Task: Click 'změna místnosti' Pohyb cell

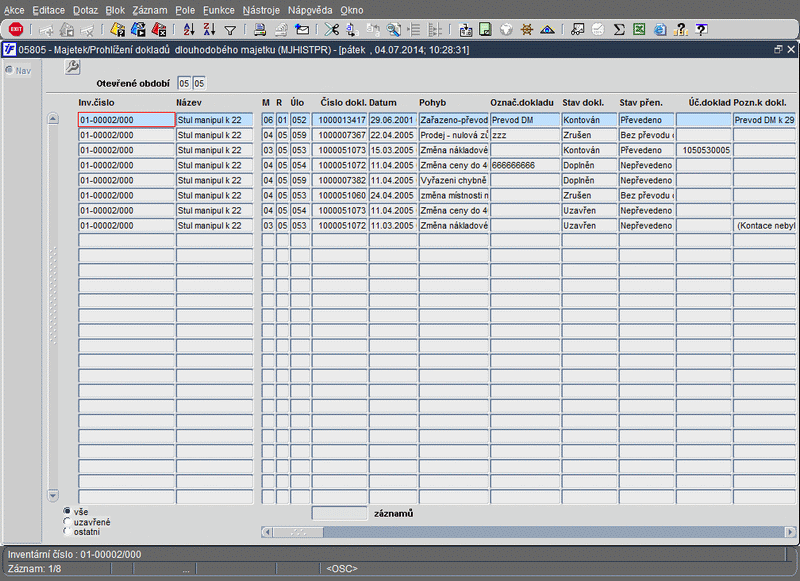Action: click(x=454, y=195)
